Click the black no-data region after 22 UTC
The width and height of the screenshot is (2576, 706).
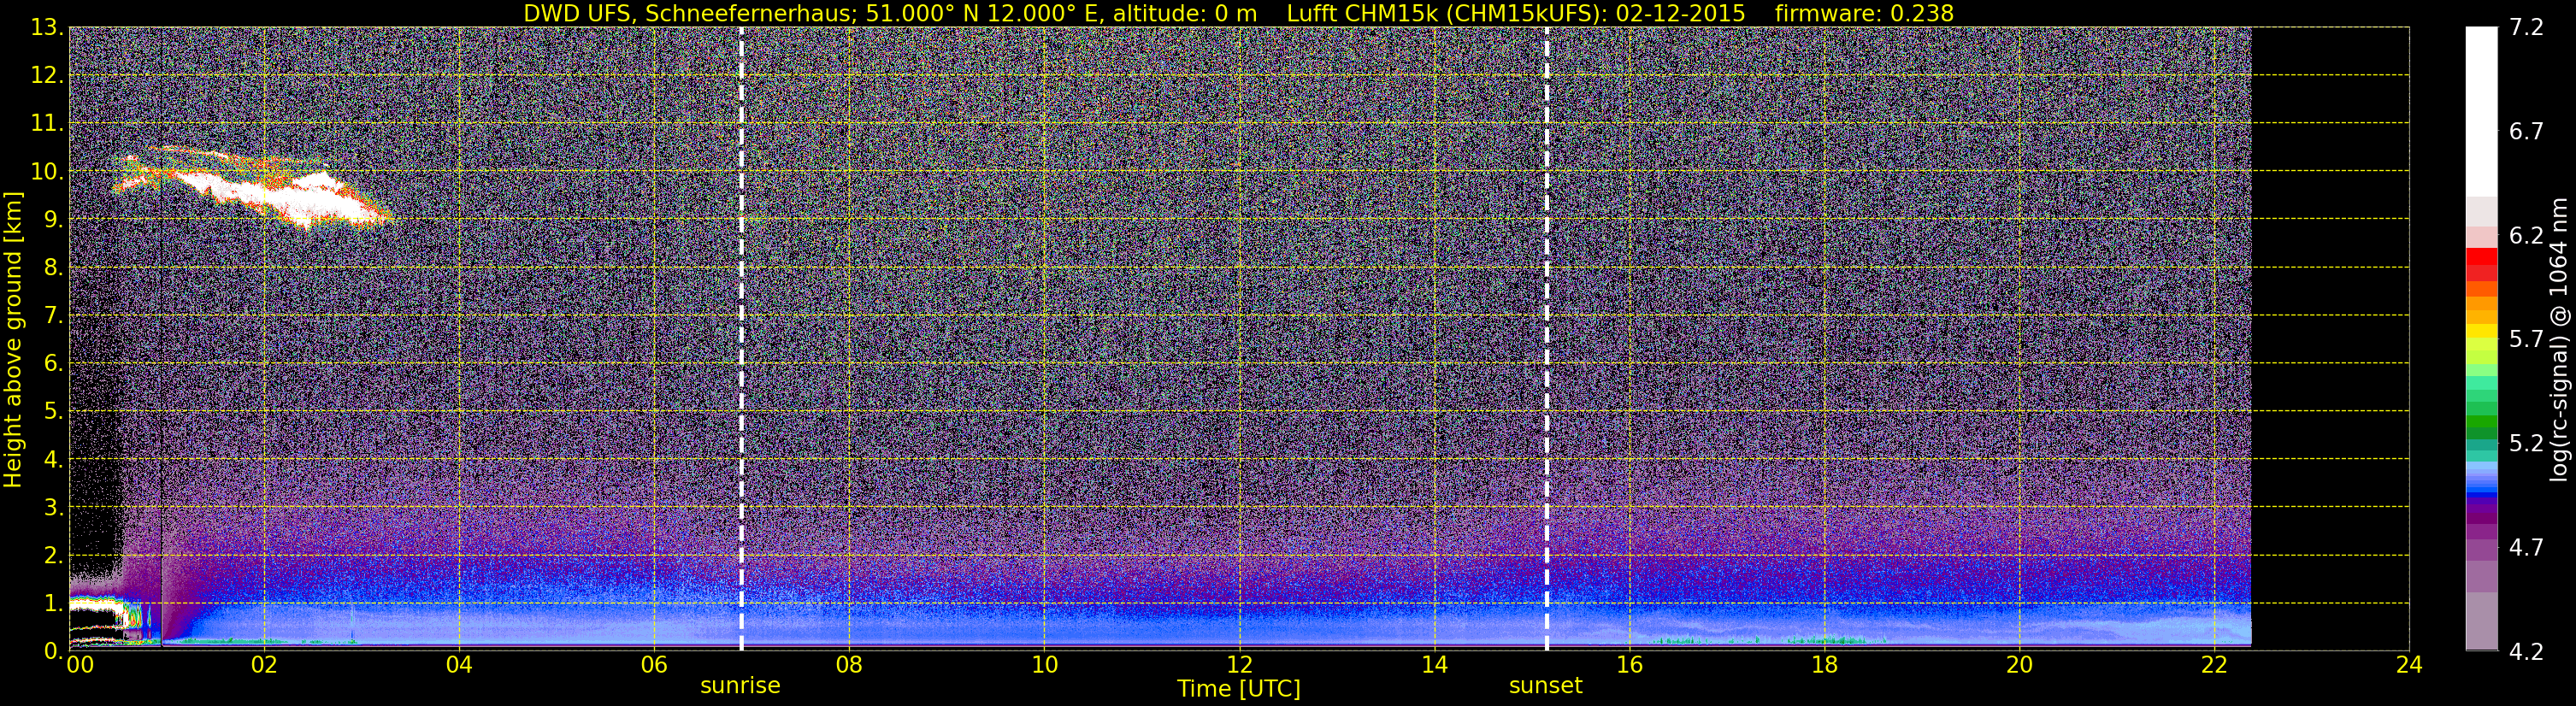pyautogui.click(x=2330, y=338)
